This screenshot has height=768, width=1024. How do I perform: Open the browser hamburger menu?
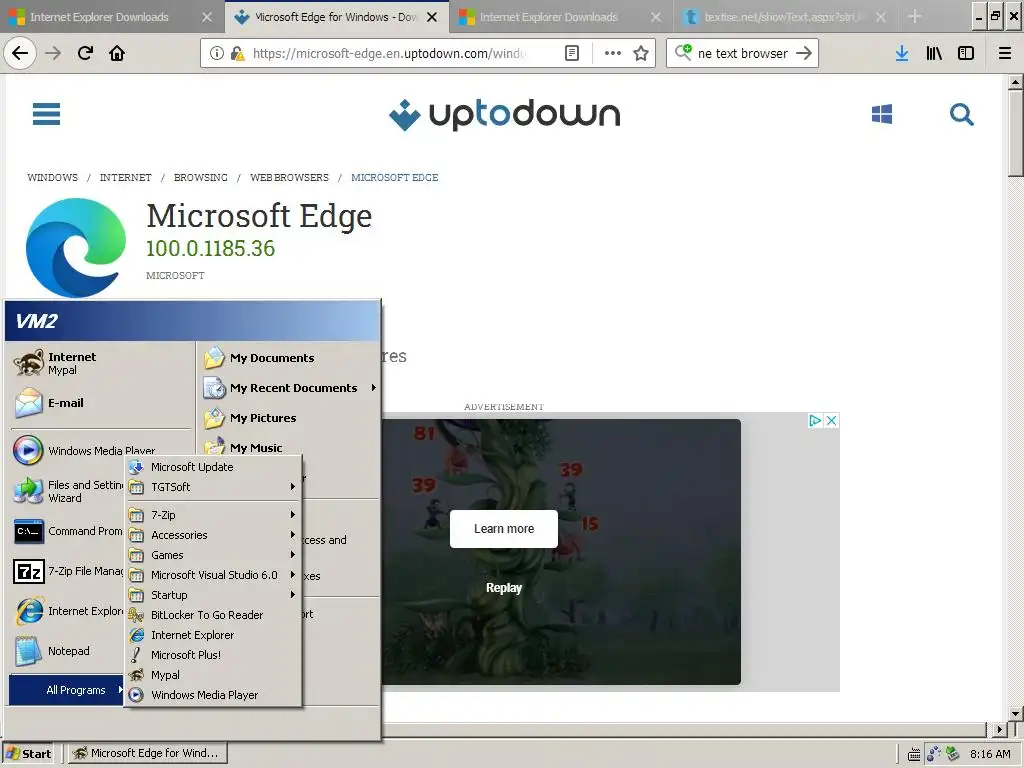coord(1005,53)
